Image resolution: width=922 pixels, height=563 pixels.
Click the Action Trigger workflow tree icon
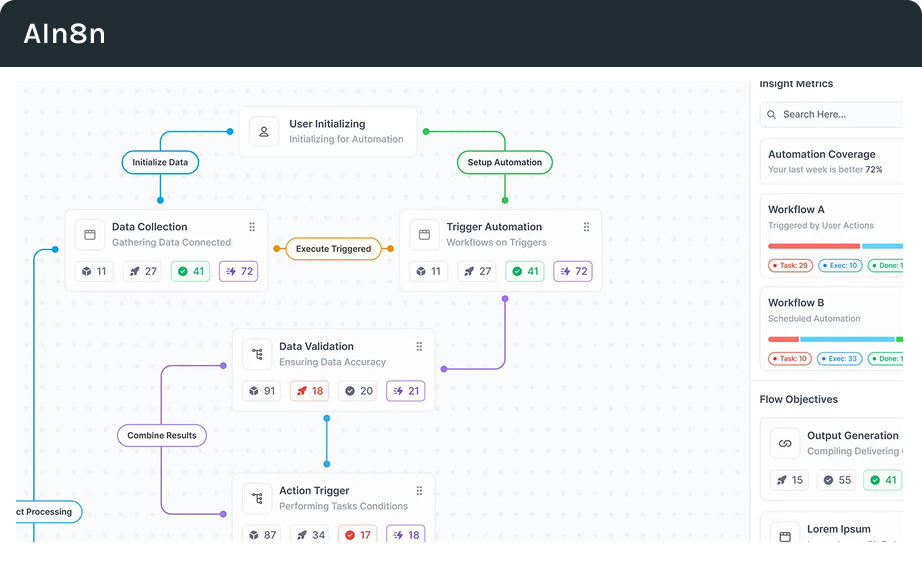tap(258, 498)
